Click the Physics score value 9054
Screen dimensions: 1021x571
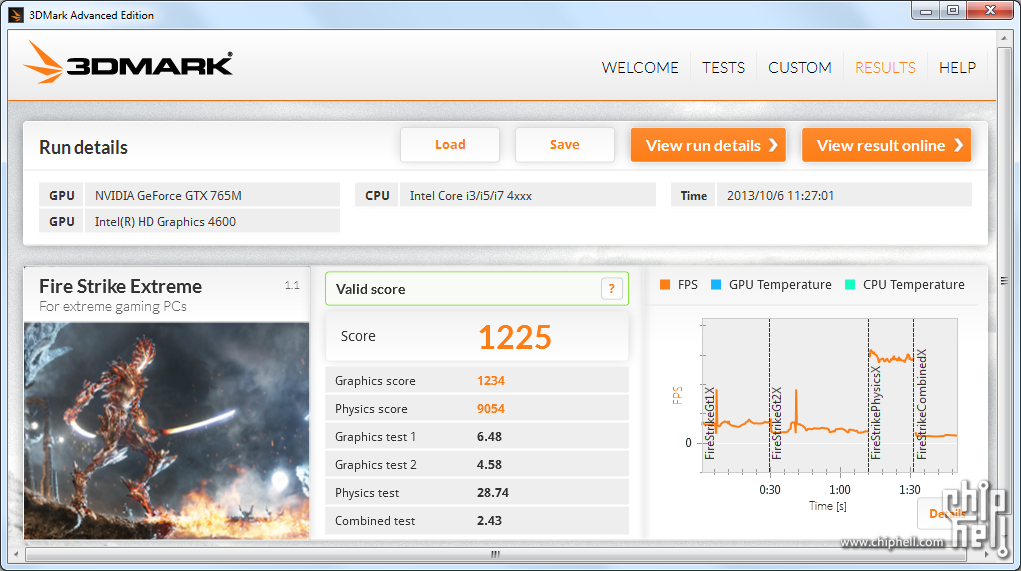point(491,409)
